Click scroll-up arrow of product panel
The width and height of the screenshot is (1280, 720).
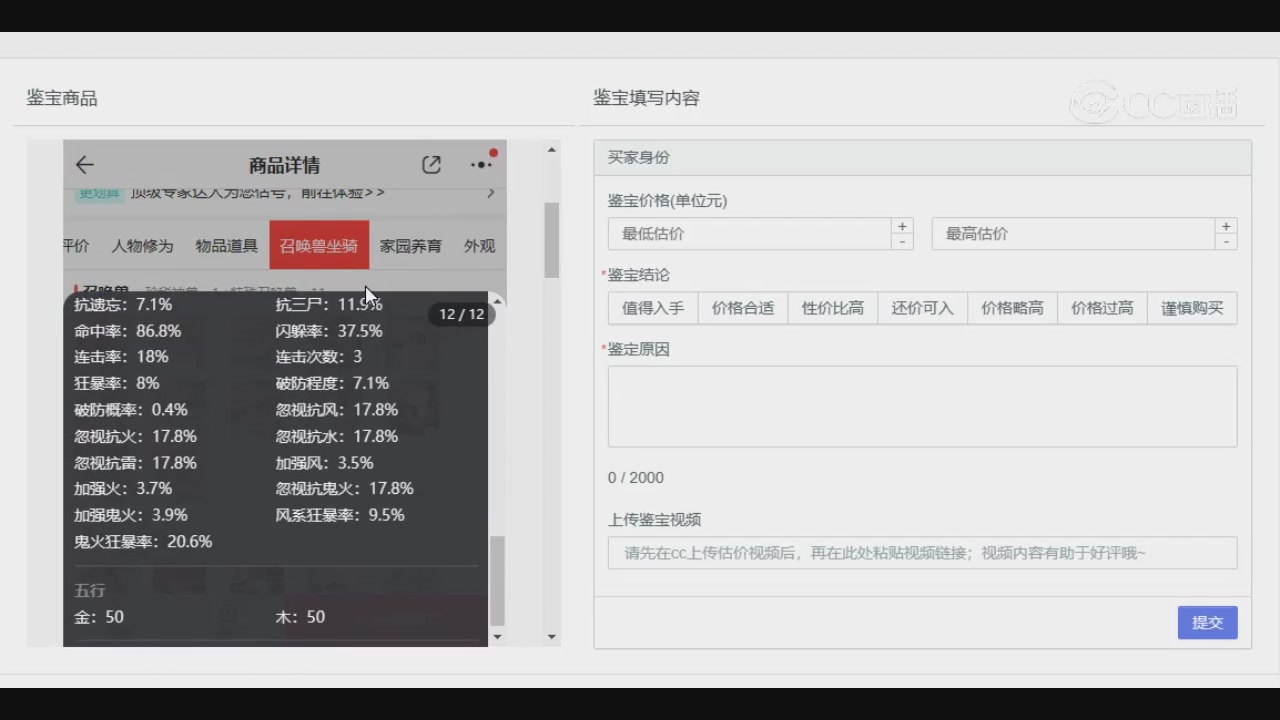(x=552, y=150)
